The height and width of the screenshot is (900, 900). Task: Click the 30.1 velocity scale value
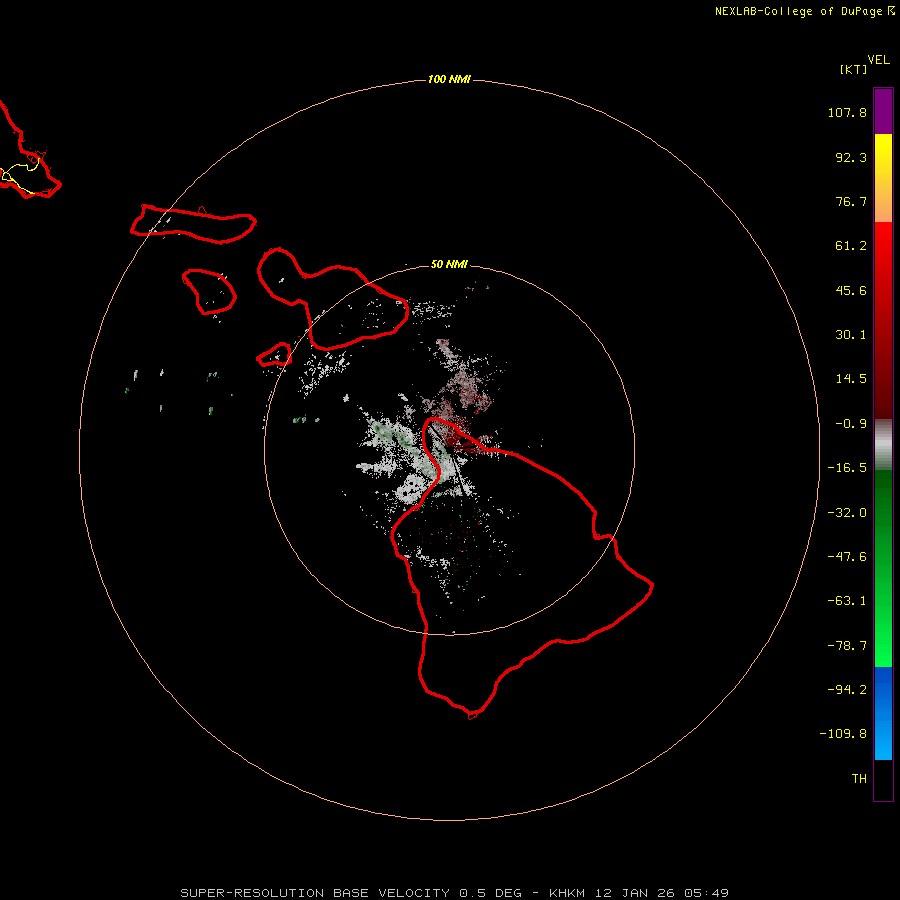coord(851,335)
